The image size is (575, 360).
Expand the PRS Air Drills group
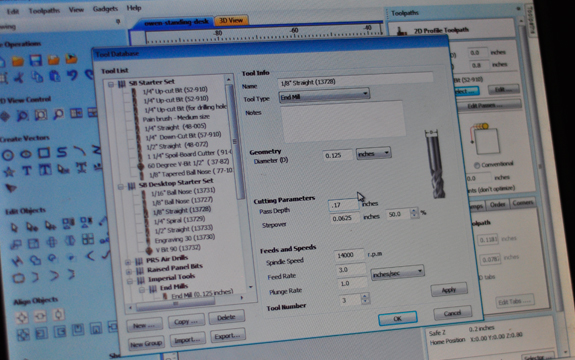[128, 262]
